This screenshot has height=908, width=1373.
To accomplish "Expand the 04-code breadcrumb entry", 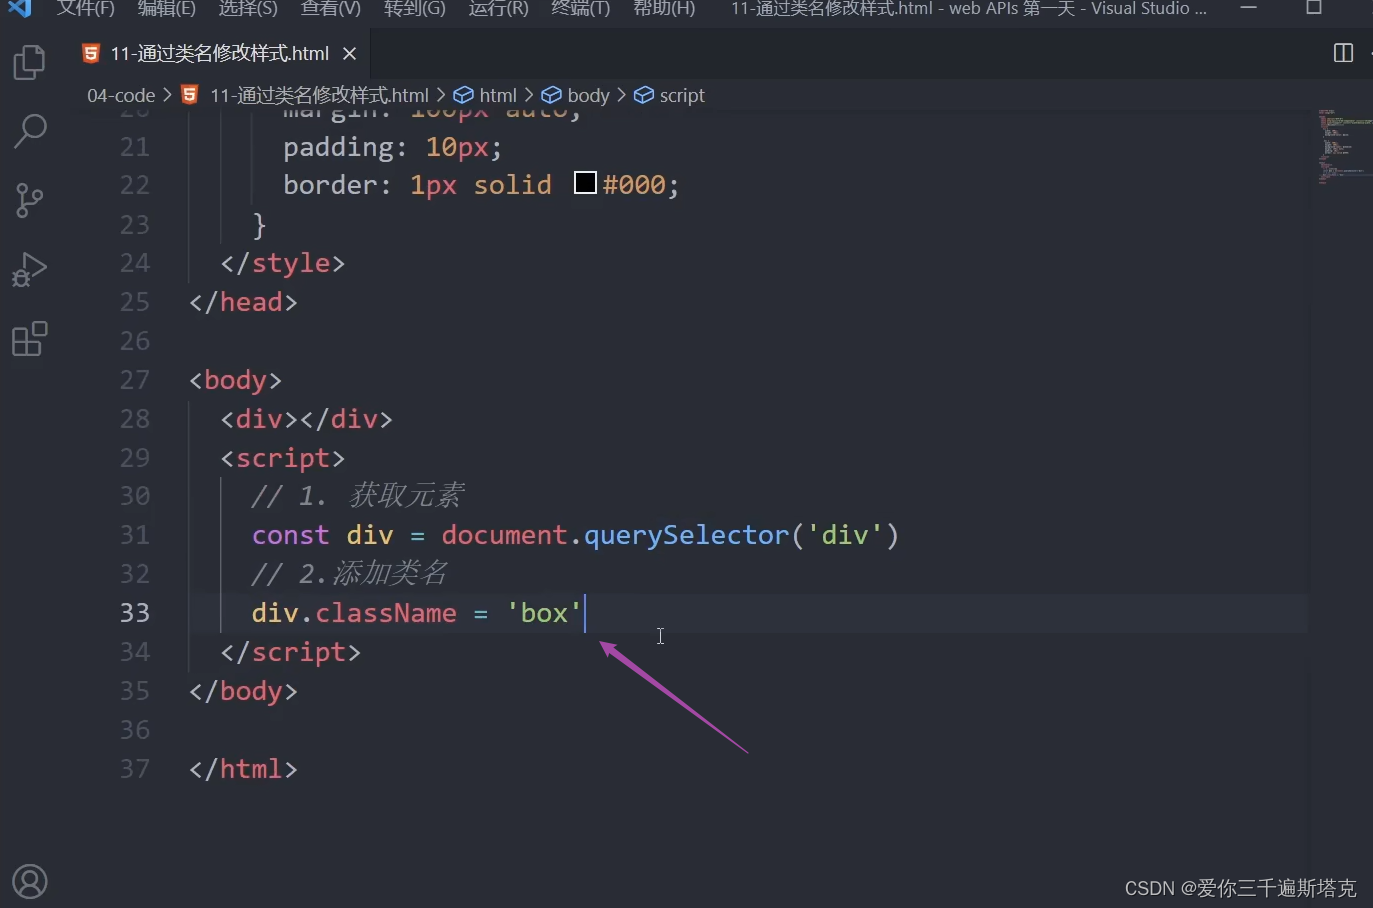I will (x=120, y=94).
